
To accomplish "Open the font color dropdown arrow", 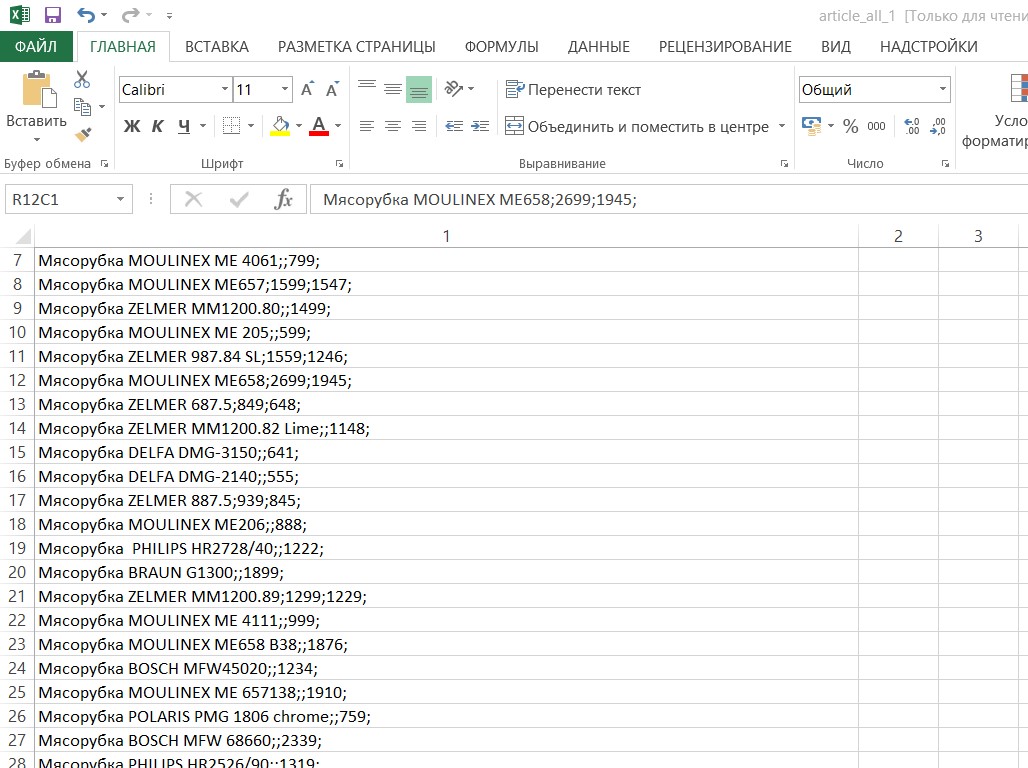I will (x=338, y=126).
